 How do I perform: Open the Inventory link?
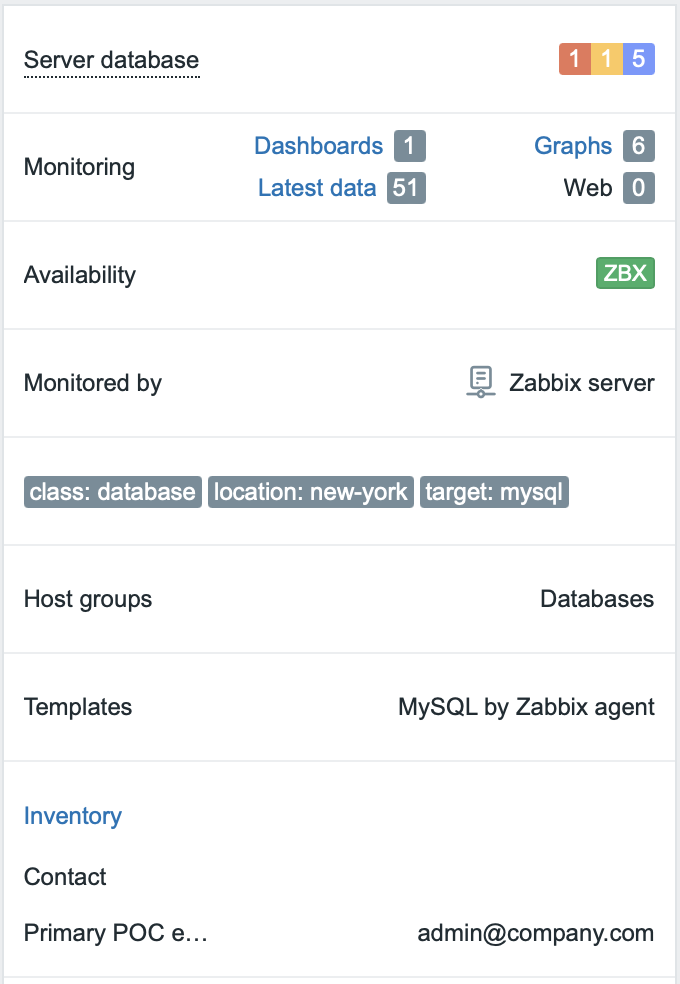coord(73,816)
